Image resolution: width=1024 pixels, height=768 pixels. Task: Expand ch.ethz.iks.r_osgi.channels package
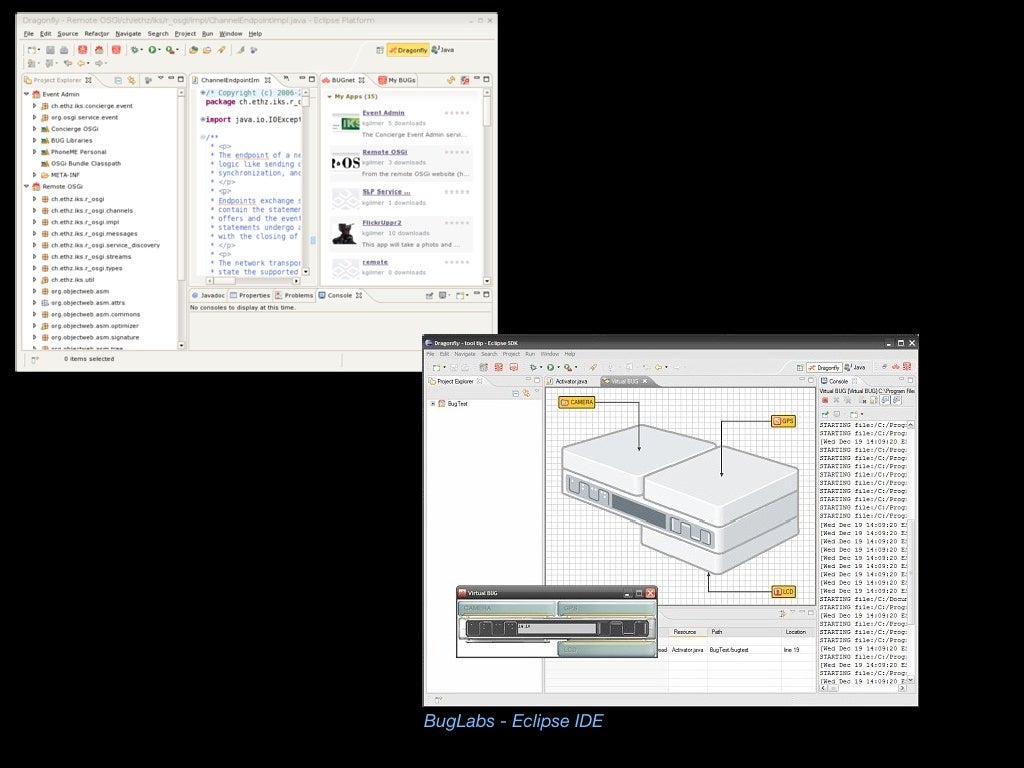[35, 210]
